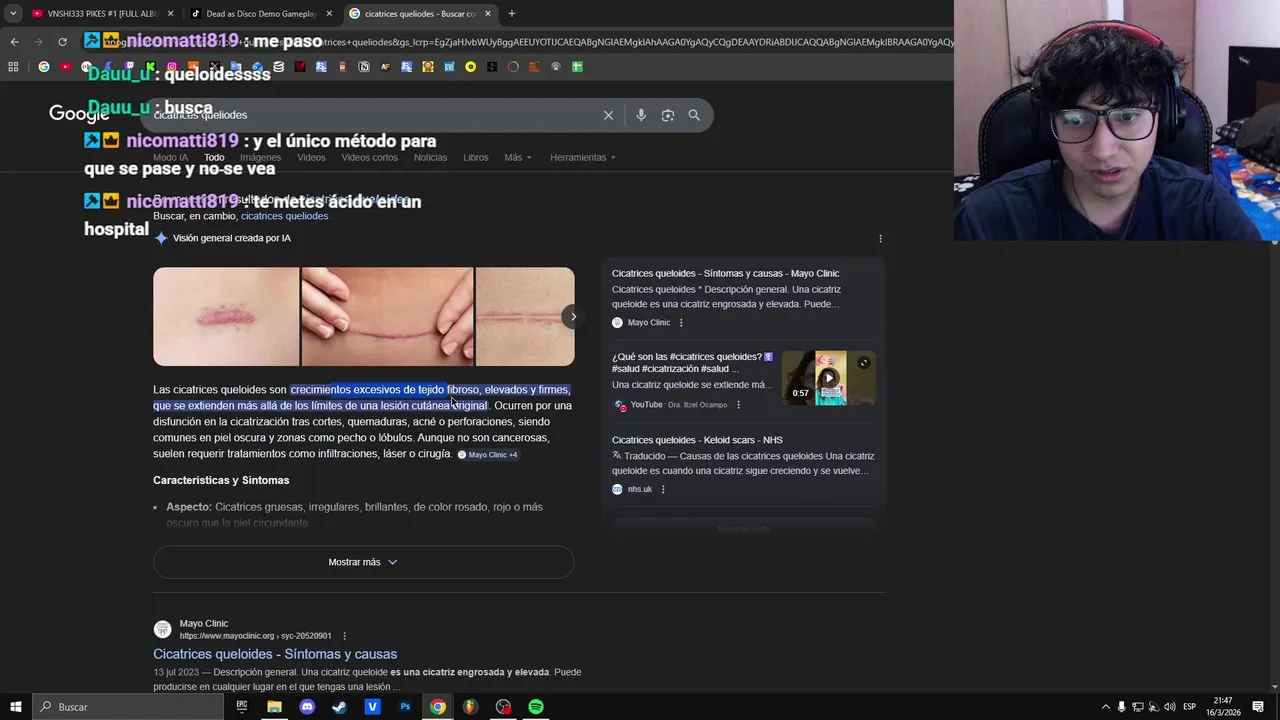Click the taskbar Buscar search box
Image resolution: width=1280 pixels, height=720 pixels.
128,707
